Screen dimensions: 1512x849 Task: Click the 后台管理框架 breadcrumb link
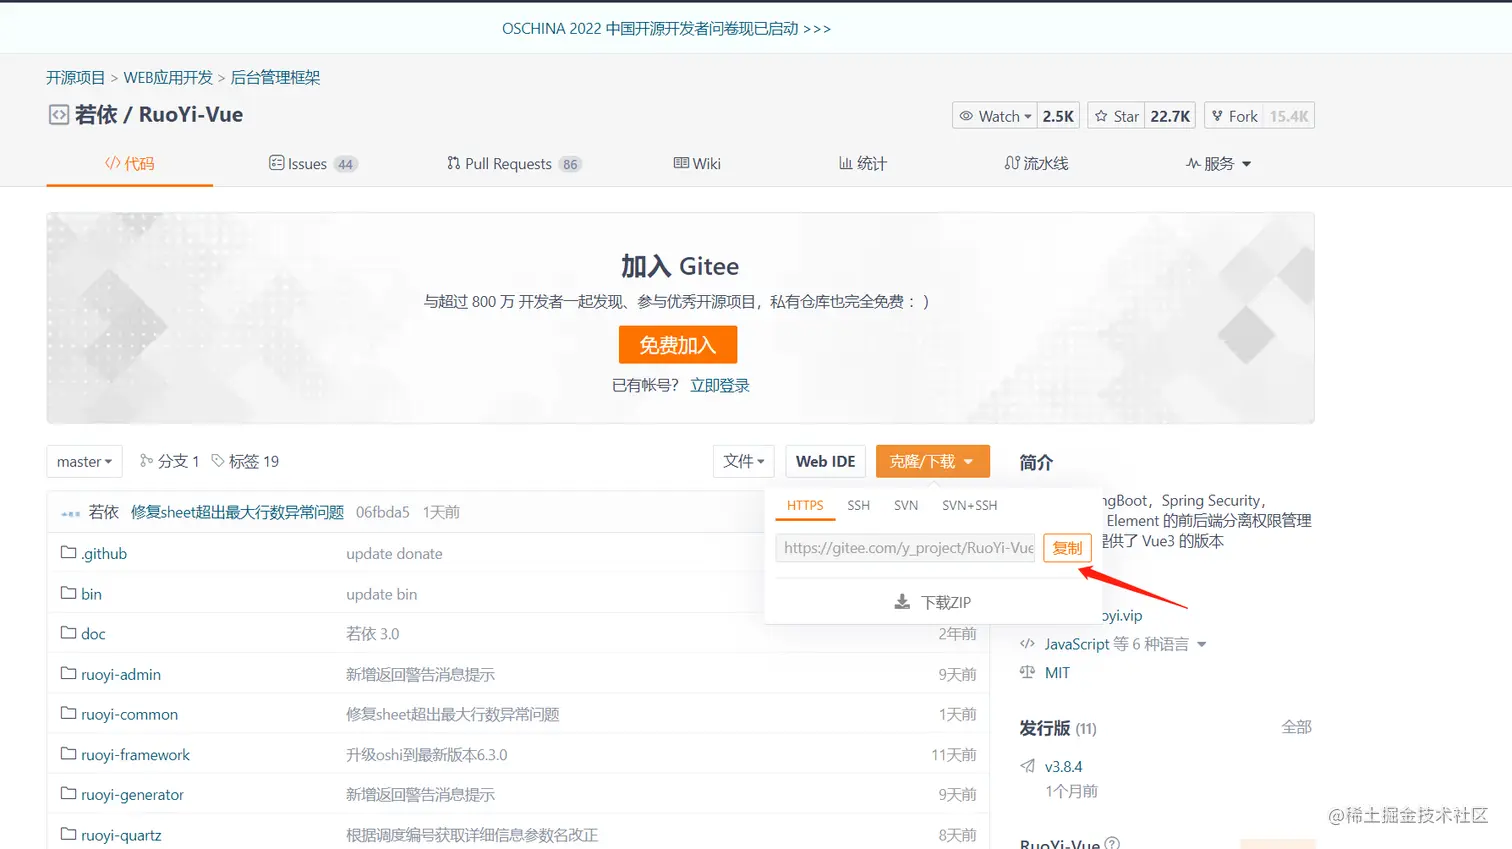point(275,78)
